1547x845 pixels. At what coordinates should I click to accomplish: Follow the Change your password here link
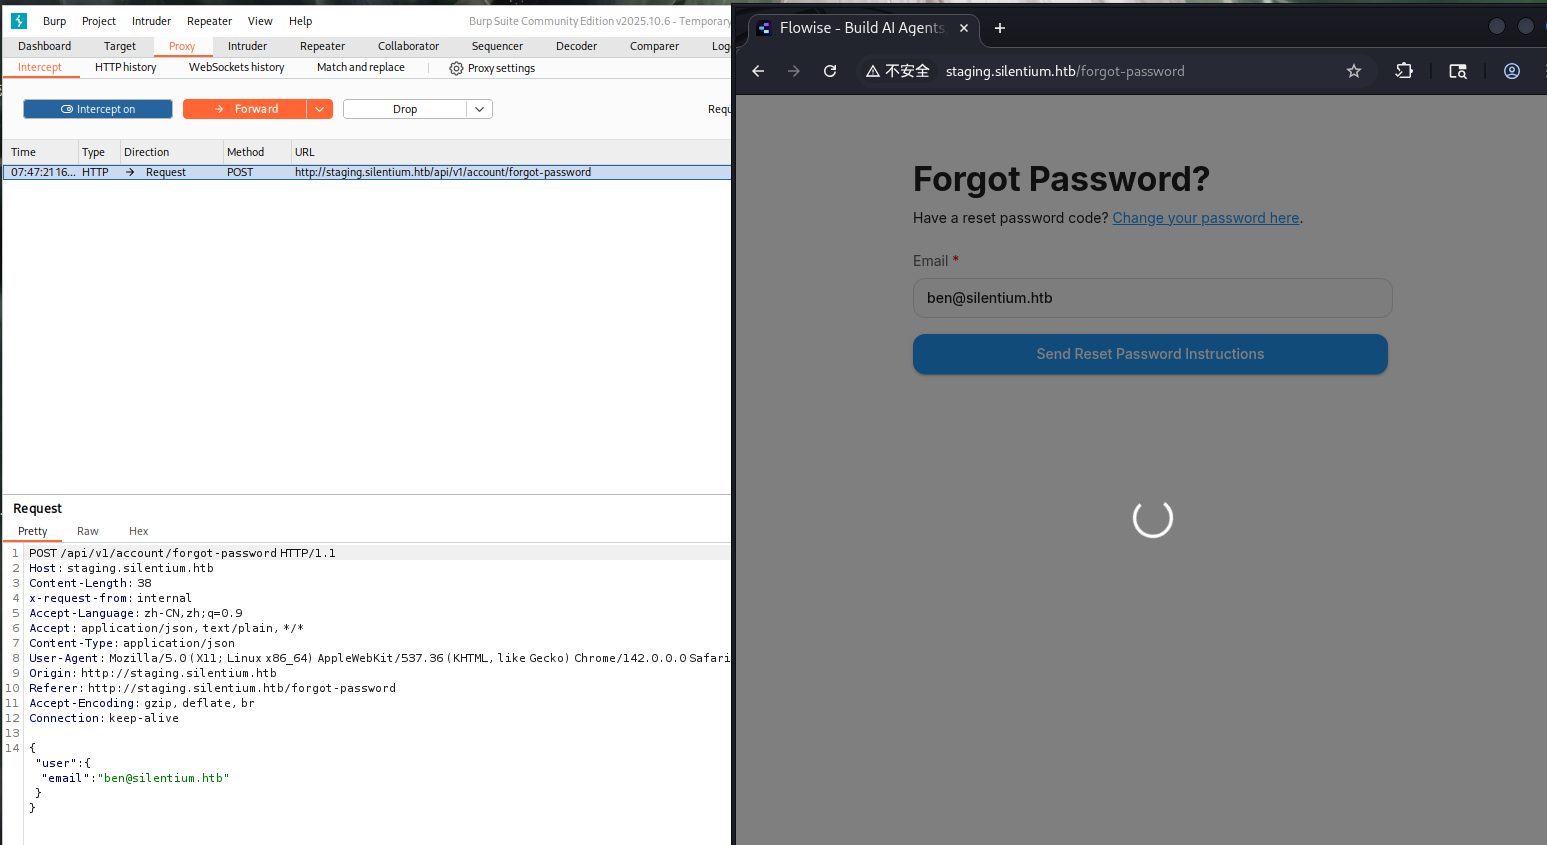(1206, 218)
